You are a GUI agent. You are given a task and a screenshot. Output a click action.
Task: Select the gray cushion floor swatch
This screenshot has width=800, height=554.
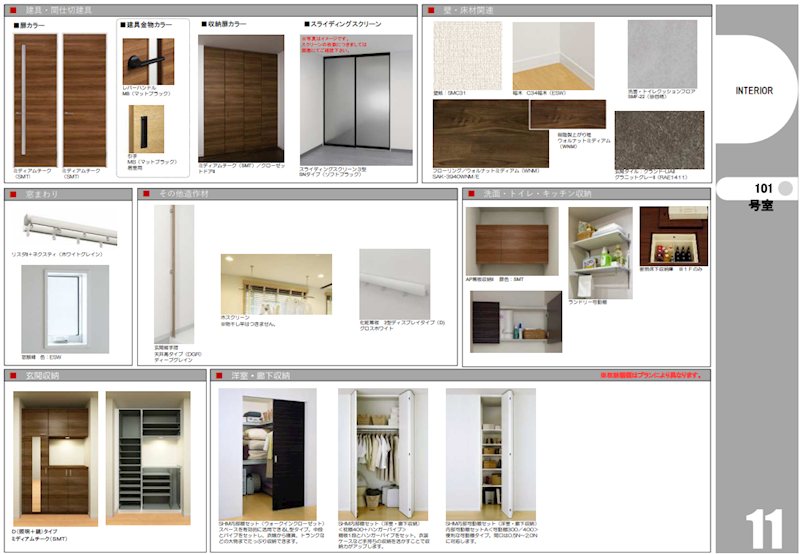[x=662, y=53]
